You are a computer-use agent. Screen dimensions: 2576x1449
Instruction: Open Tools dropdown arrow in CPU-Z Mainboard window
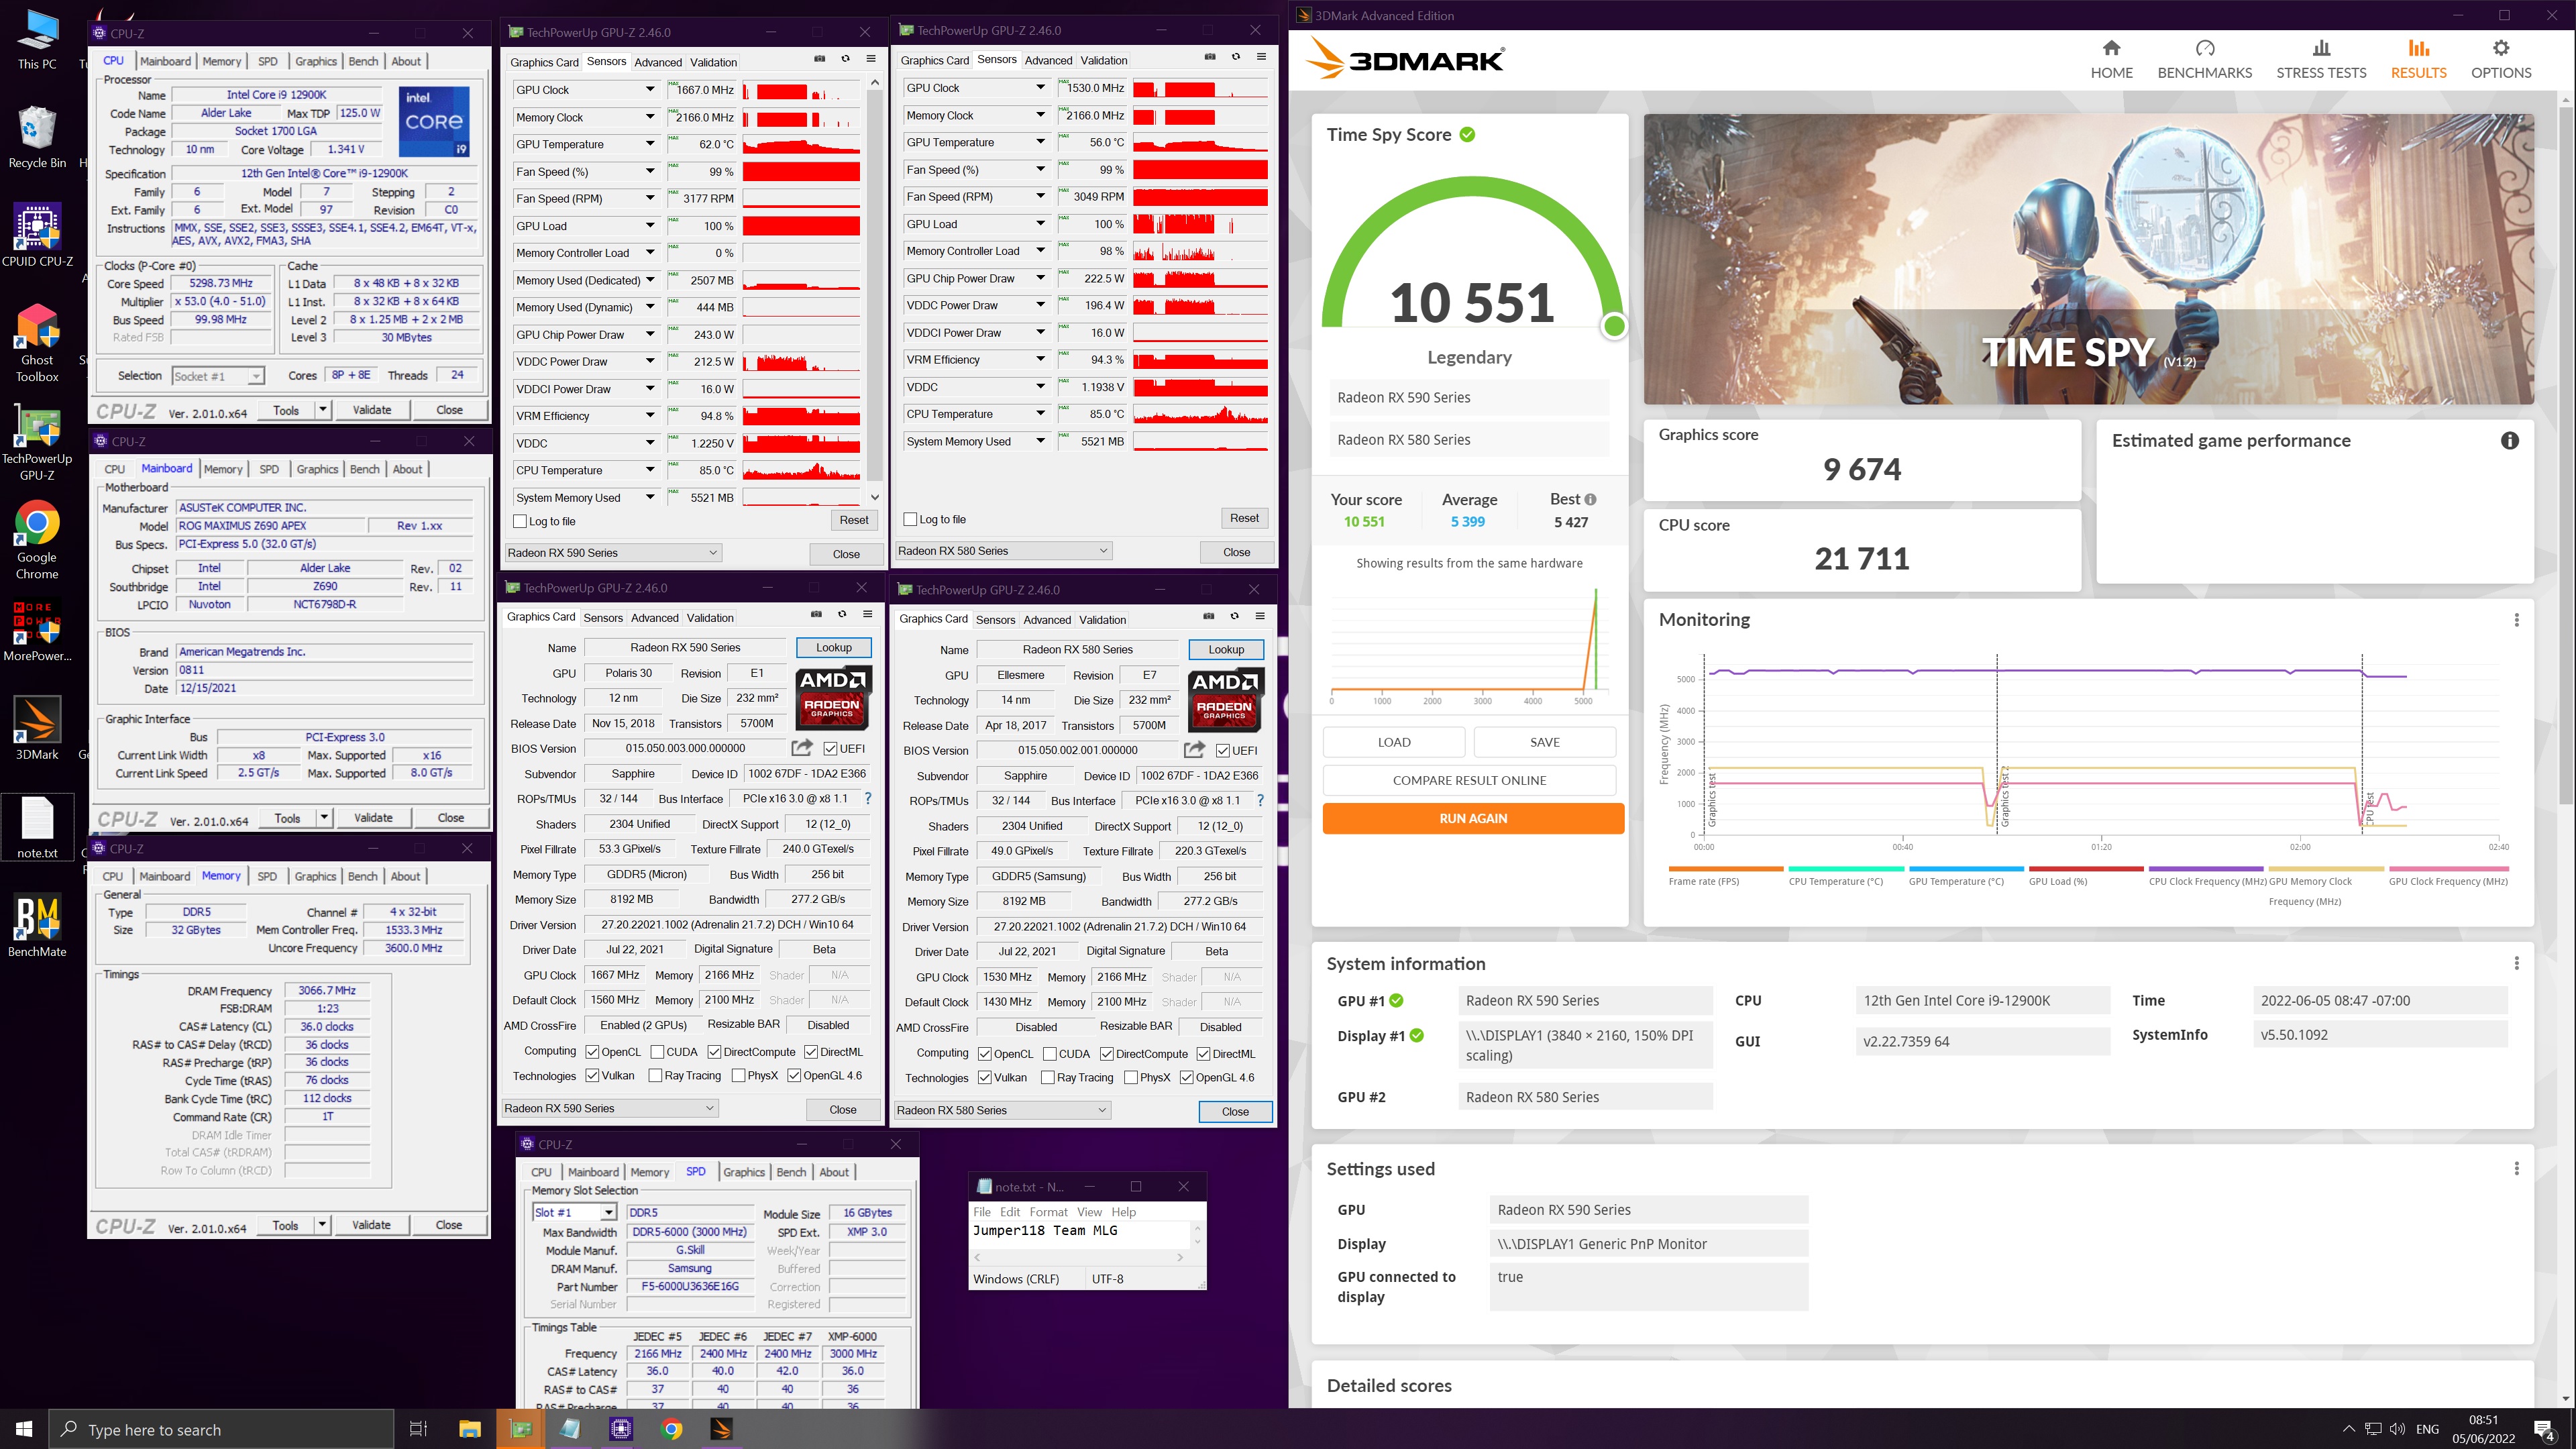click(324, 817)
